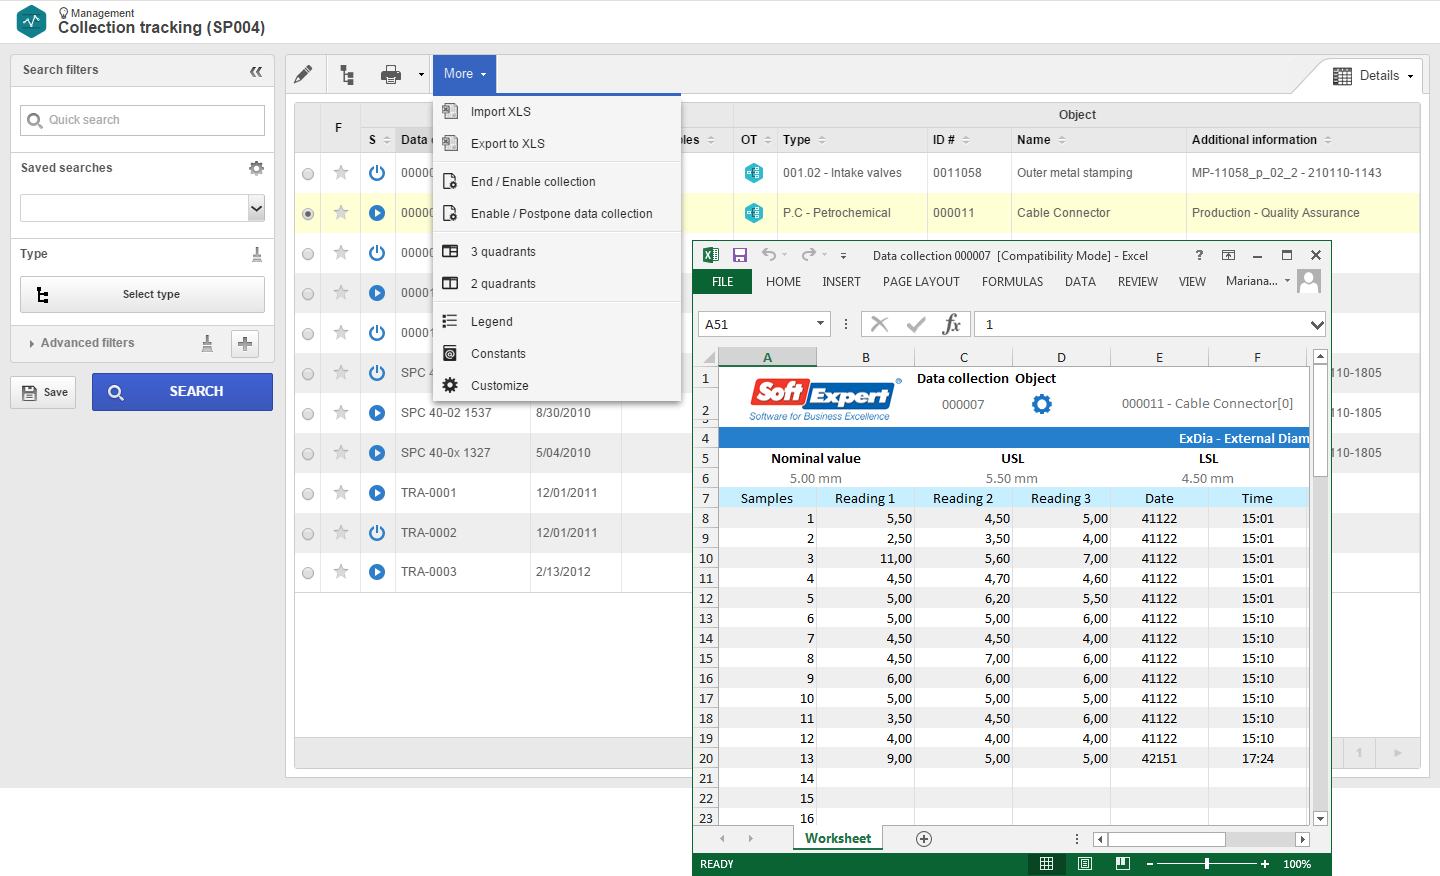The image size is (1440, 876).
Task: Click Excel save icon in title bar
Action: point(740,255)
